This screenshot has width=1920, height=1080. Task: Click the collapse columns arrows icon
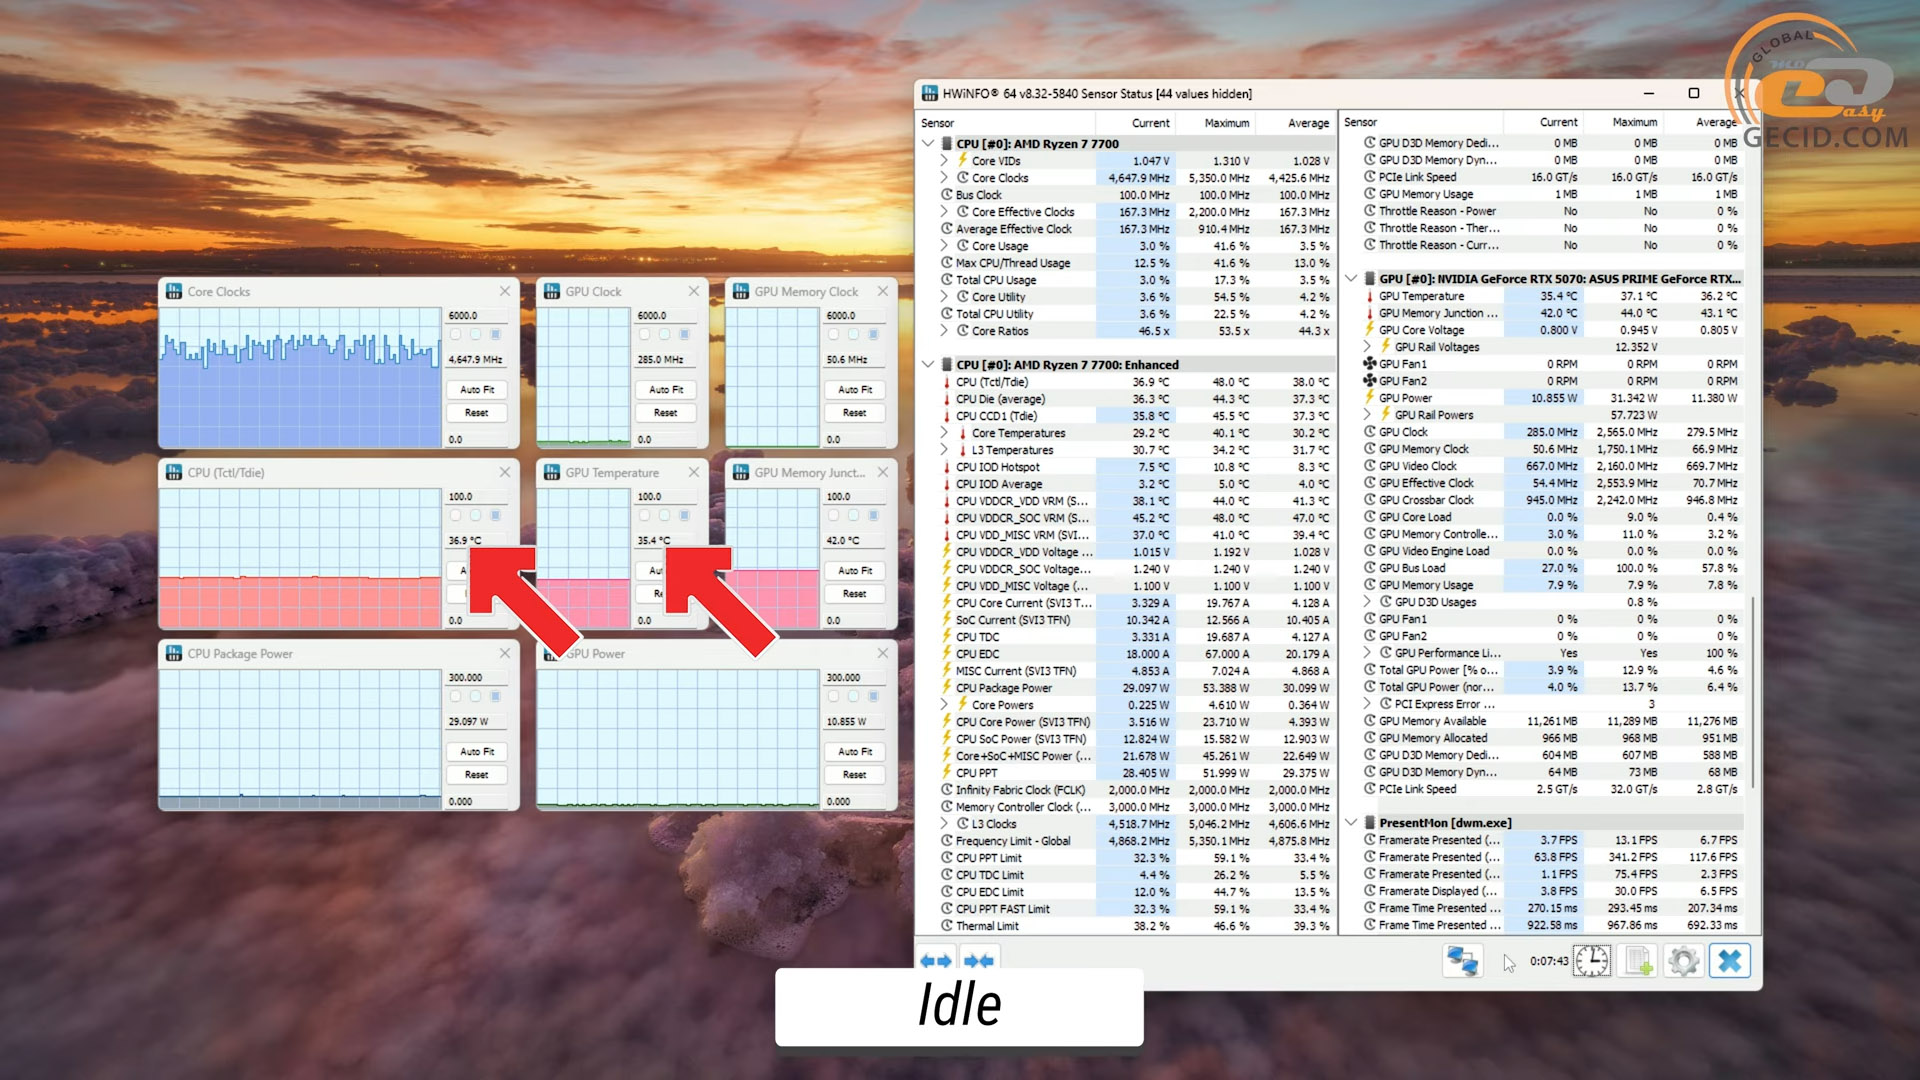[x=978, y=961]
